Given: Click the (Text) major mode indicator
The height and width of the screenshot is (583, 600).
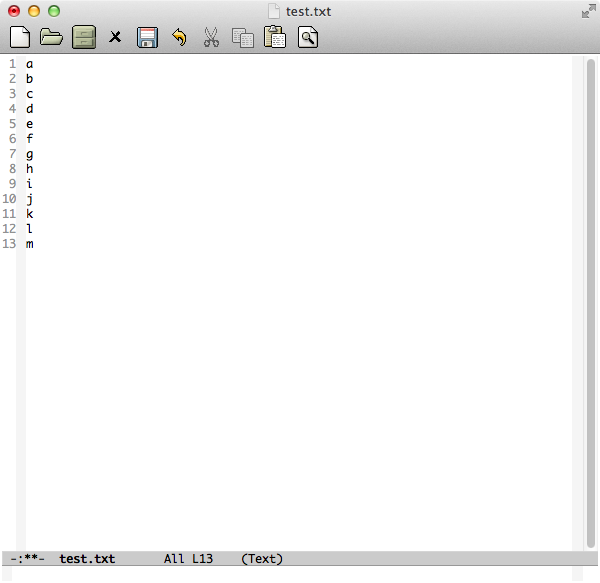Looking at the screenshot, I should (262, 559).
